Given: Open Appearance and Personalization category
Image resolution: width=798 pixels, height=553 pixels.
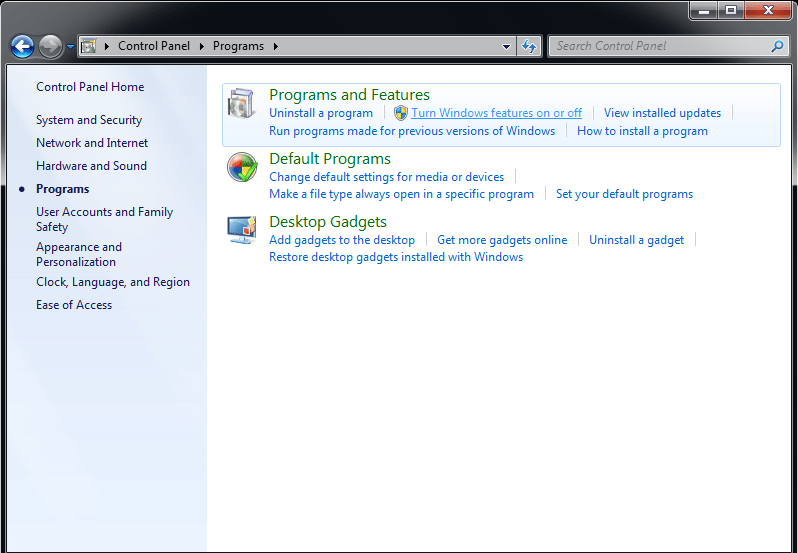Looking at the screenshot, I should click(79, 254).
